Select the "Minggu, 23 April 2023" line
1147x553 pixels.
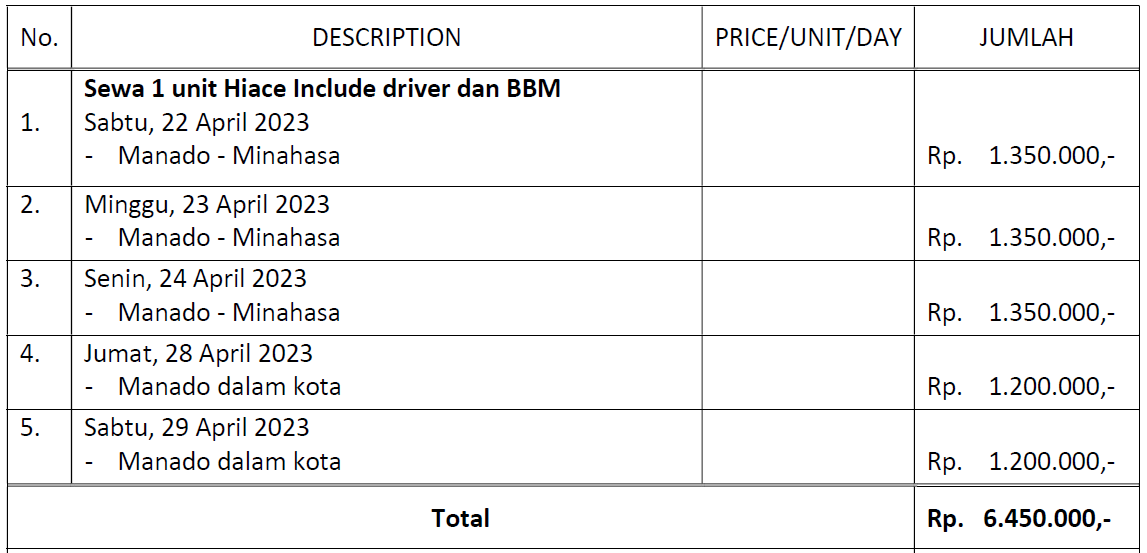[207, 205]
